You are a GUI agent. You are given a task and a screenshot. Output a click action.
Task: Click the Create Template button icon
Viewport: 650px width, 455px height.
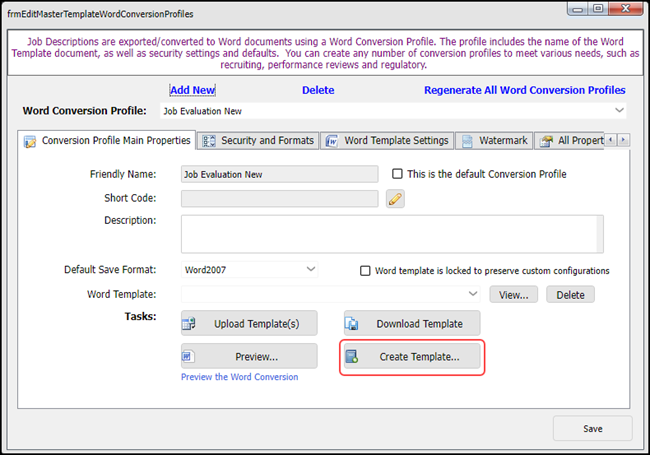pyautogui.click(x=352, y=356)
